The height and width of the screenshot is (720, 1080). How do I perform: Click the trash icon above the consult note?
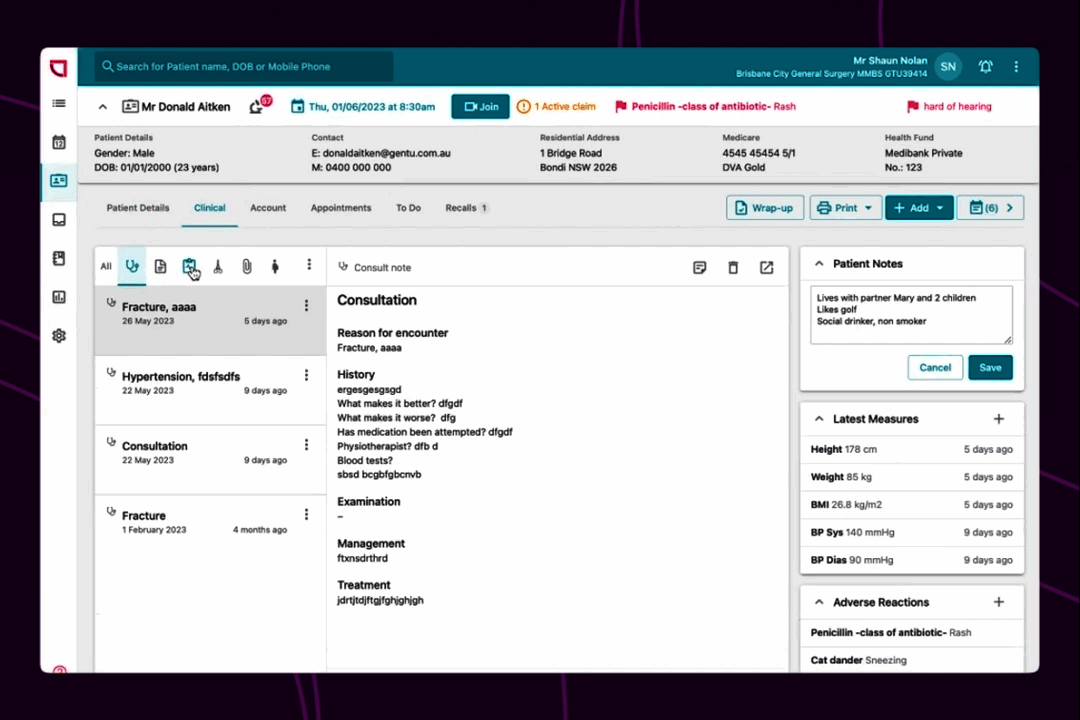coord(733,267)
